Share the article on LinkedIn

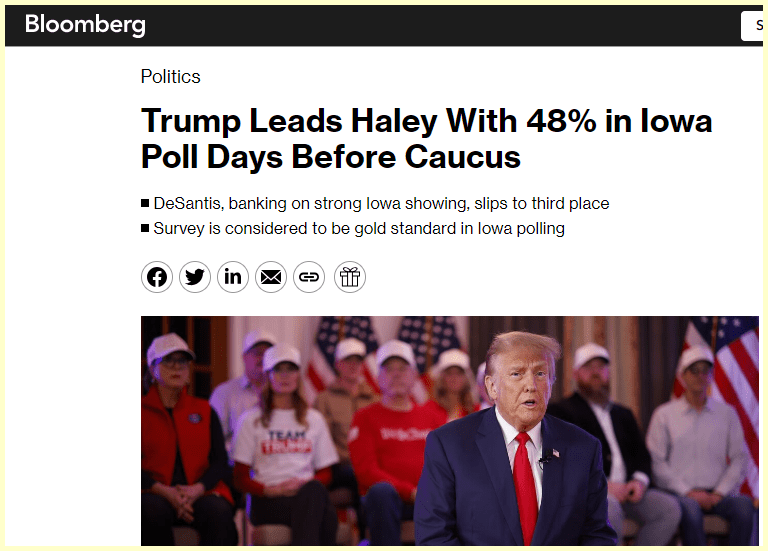tap(233, 277)
